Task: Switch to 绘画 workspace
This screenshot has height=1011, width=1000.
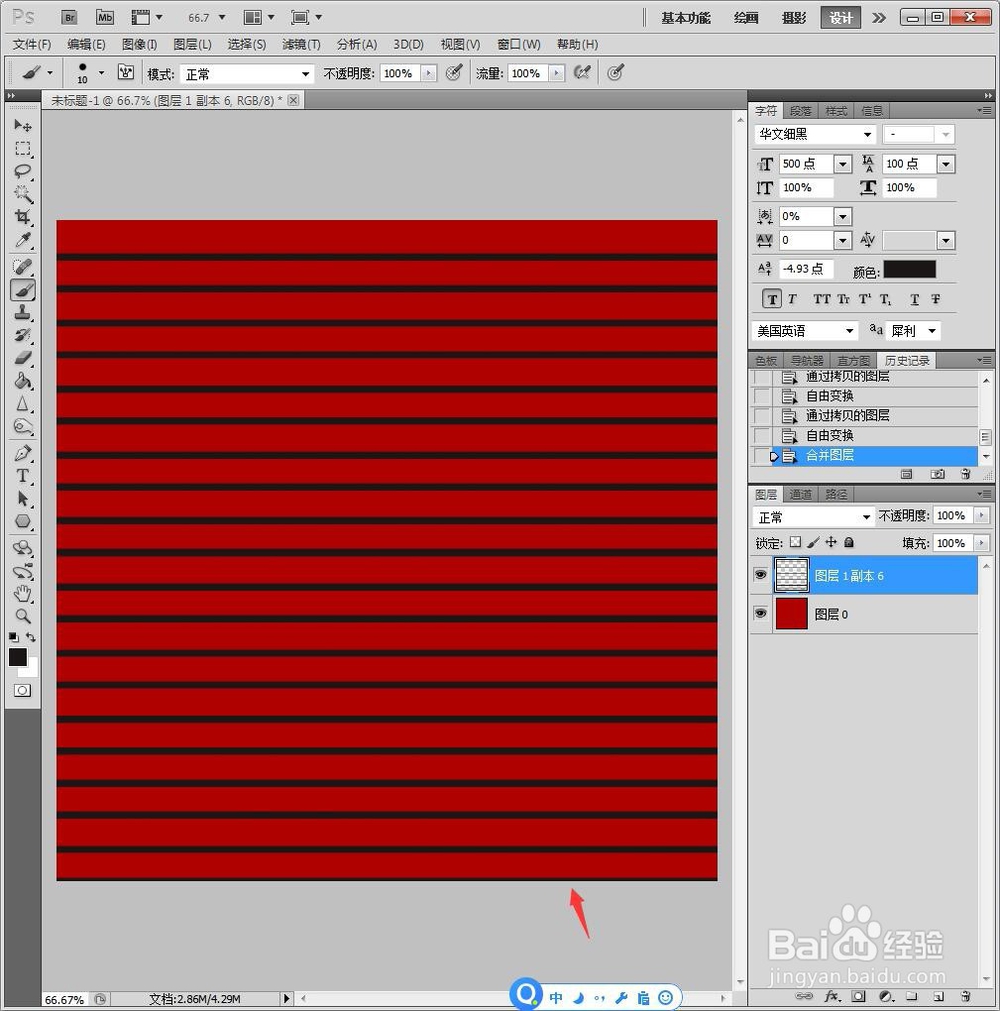Action: point(746,18)
